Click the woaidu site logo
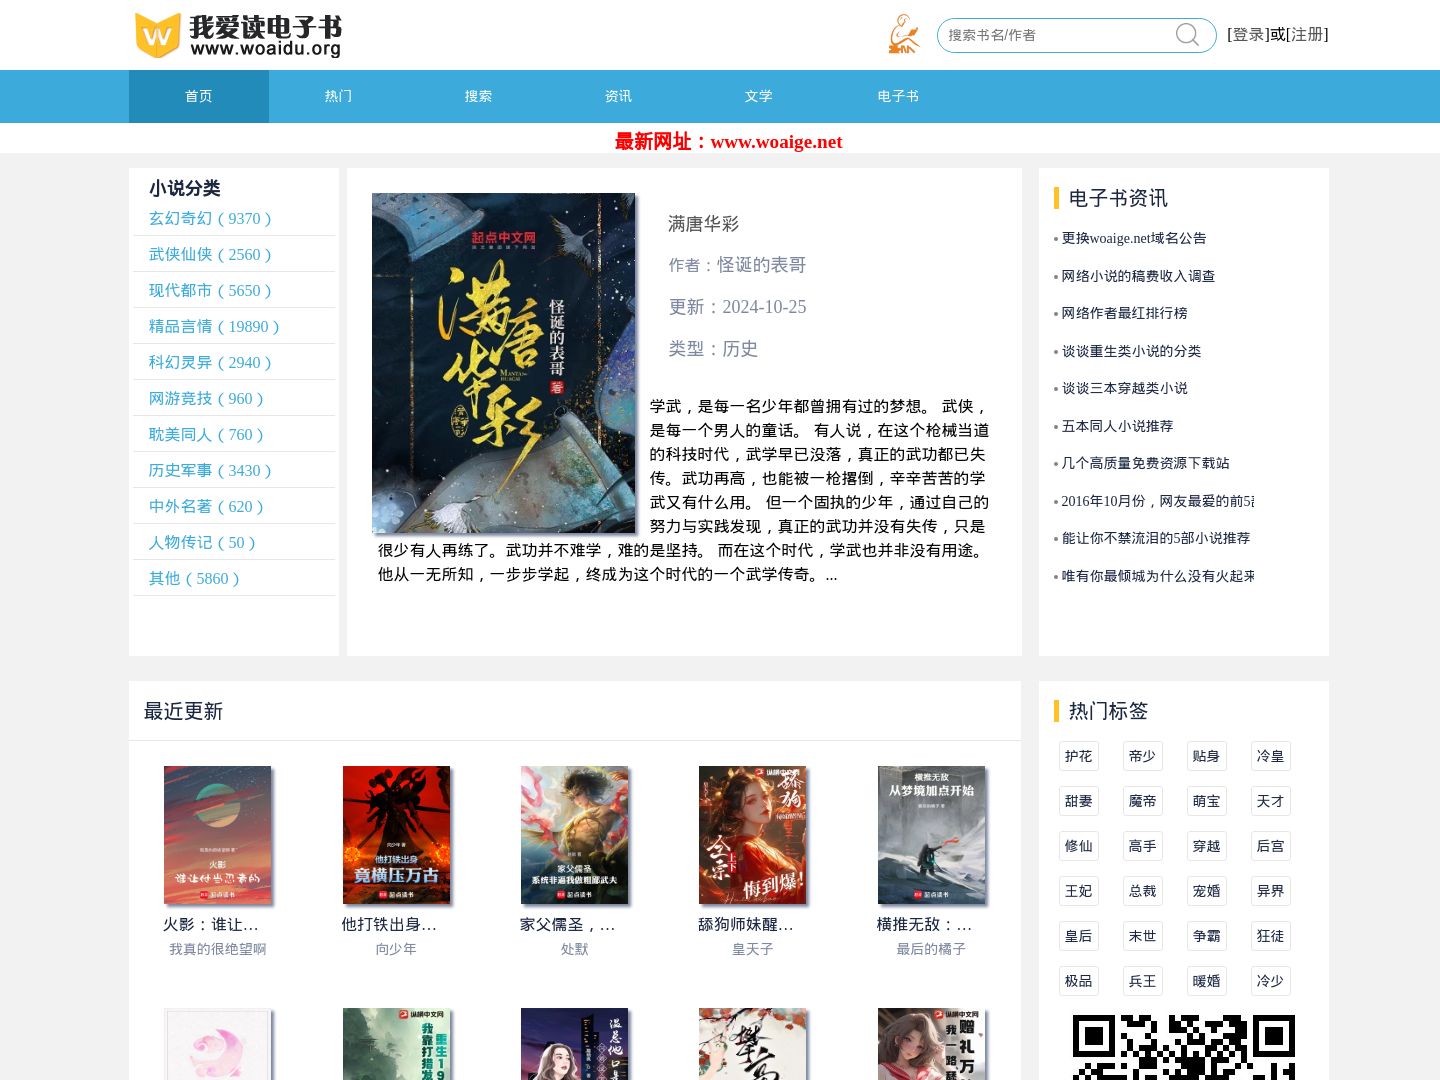The height and width of the screenshot is (1080, 1440). click(238, 35)
